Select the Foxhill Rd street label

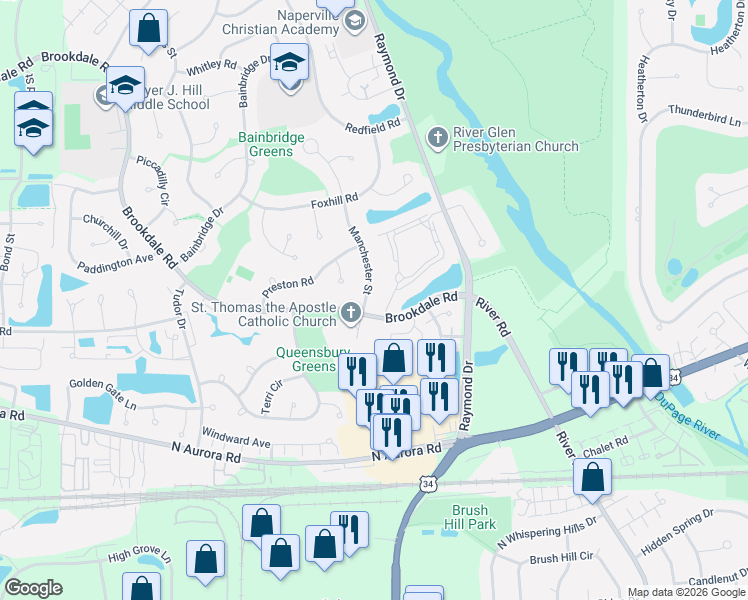click(x=334, y=201)
